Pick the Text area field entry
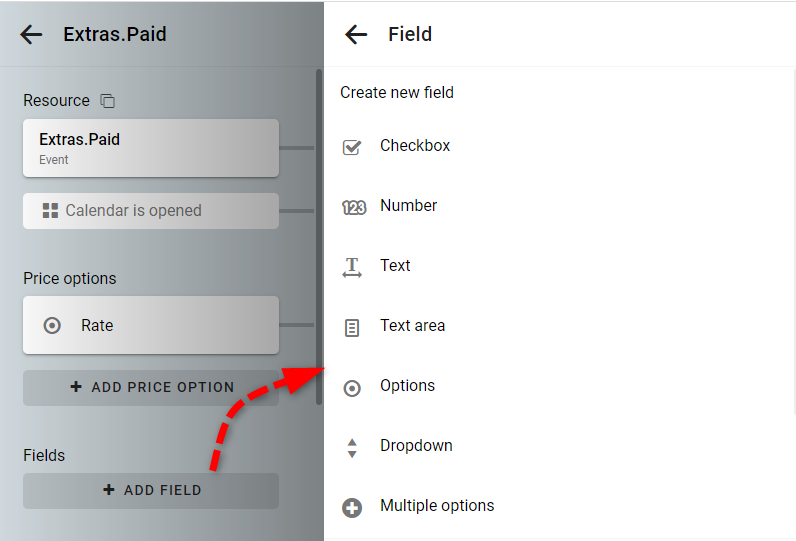The height and width of the screenshot is (541, 796). [x=560, y=325]
